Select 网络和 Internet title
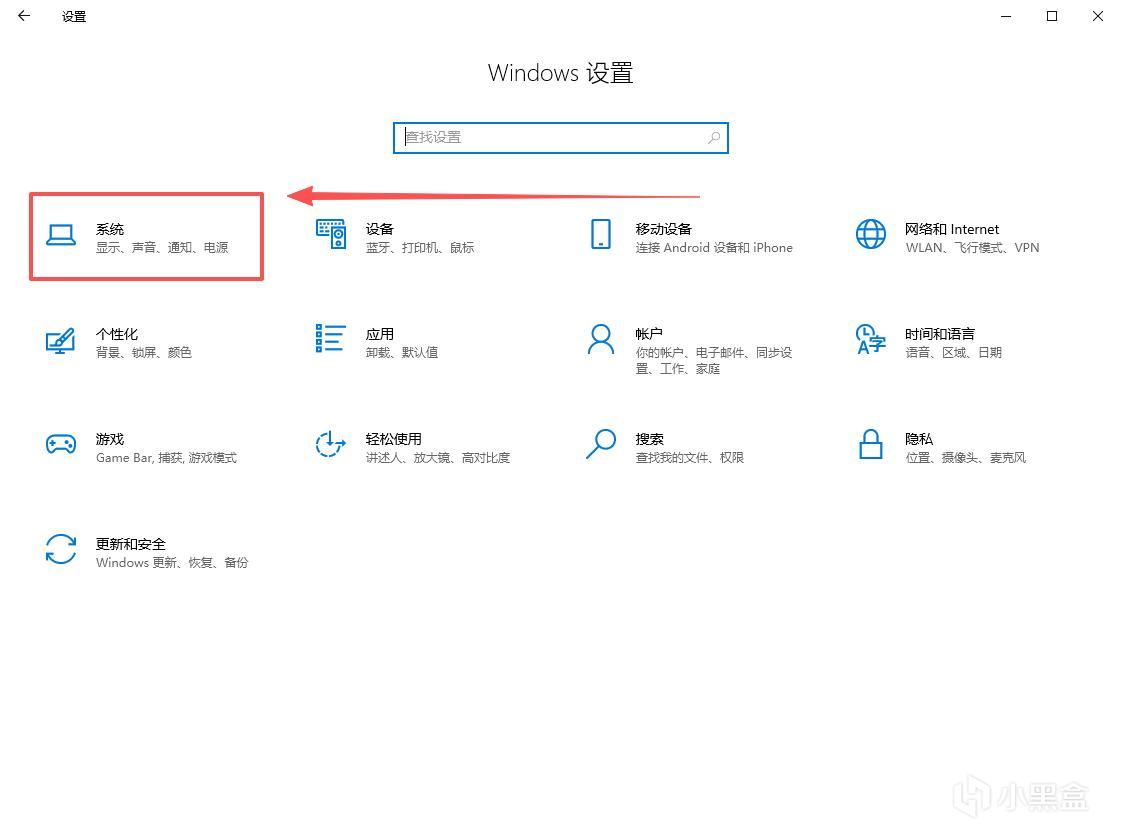Image resolution: width=1121 pixels, height=839 pixels. tap(952, 229)
